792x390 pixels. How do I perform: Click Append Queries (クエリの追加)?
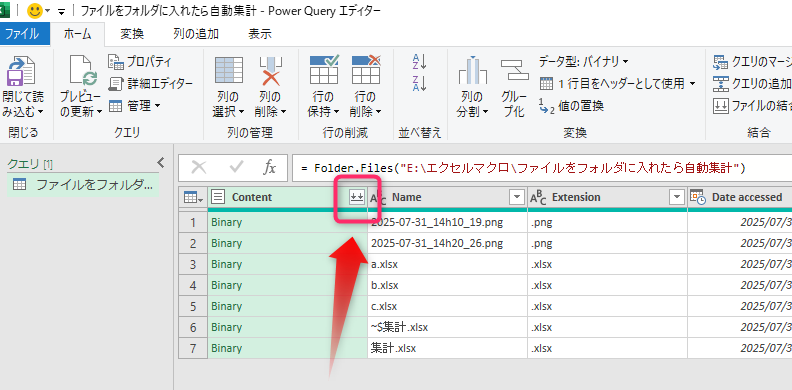[752, 83]
